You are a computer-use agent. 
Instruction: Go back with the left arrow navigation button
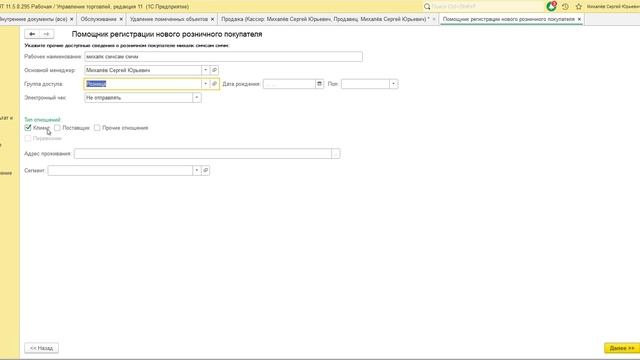[x=32, y=34]
